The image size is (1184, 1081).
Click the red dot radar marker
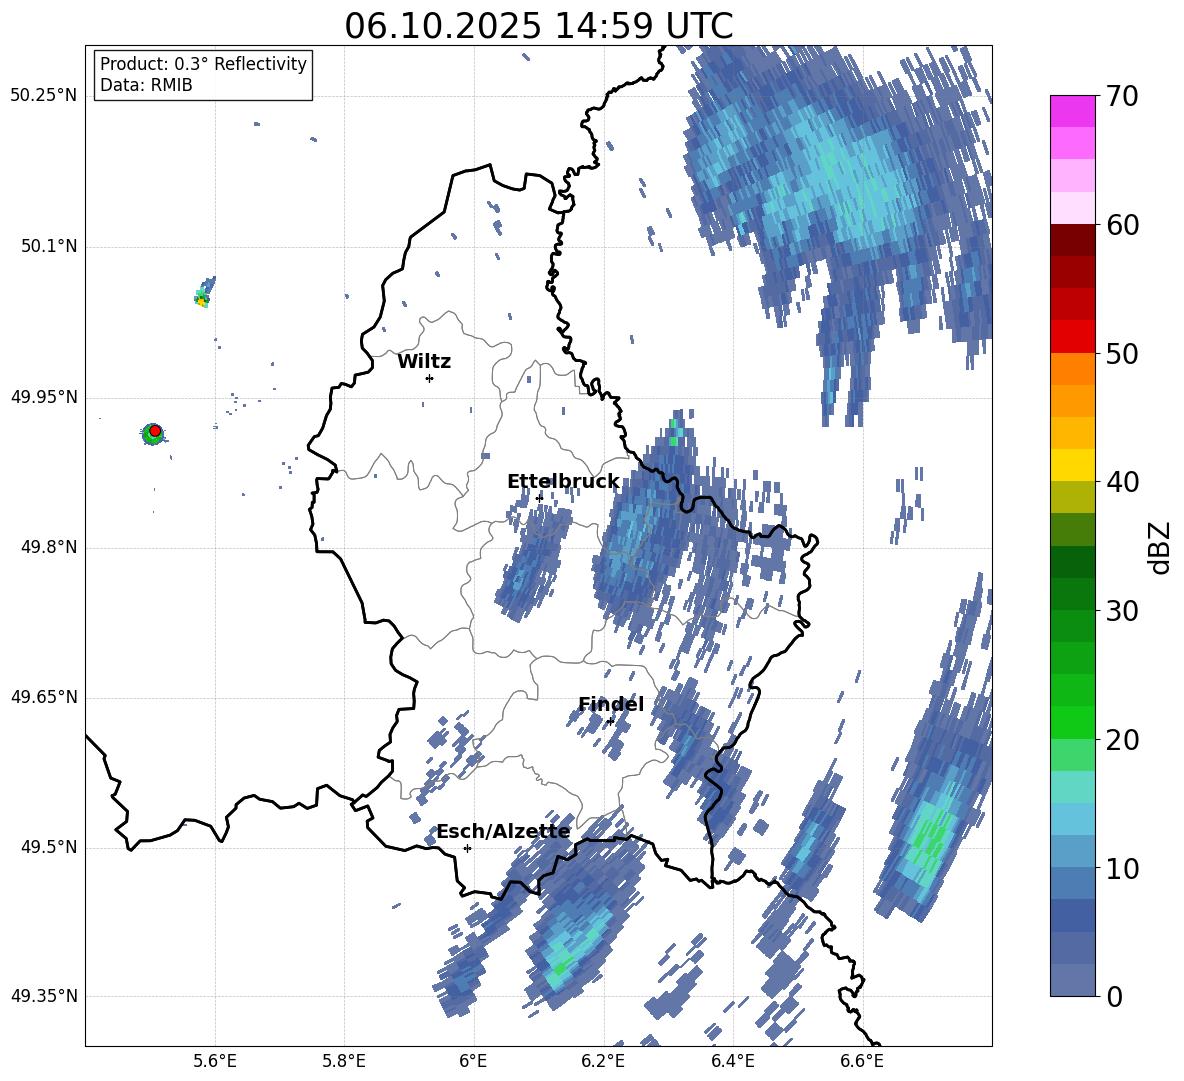(x=155, y=430)
